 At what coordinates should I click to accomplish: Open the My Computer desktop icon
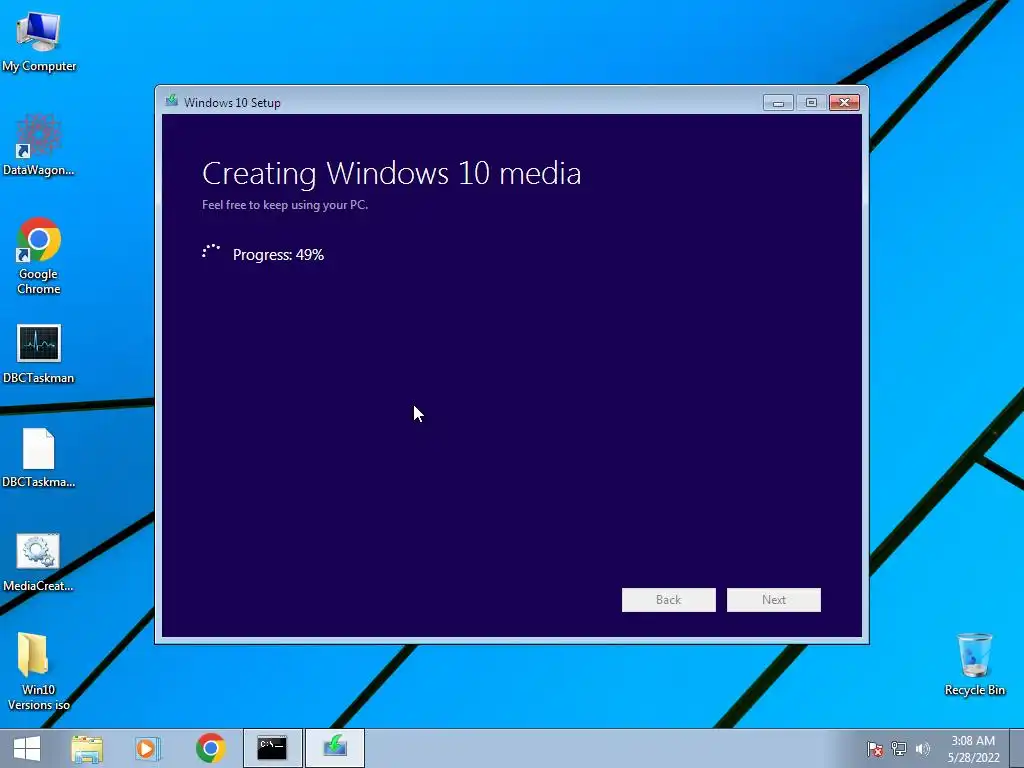coord(39,41)
